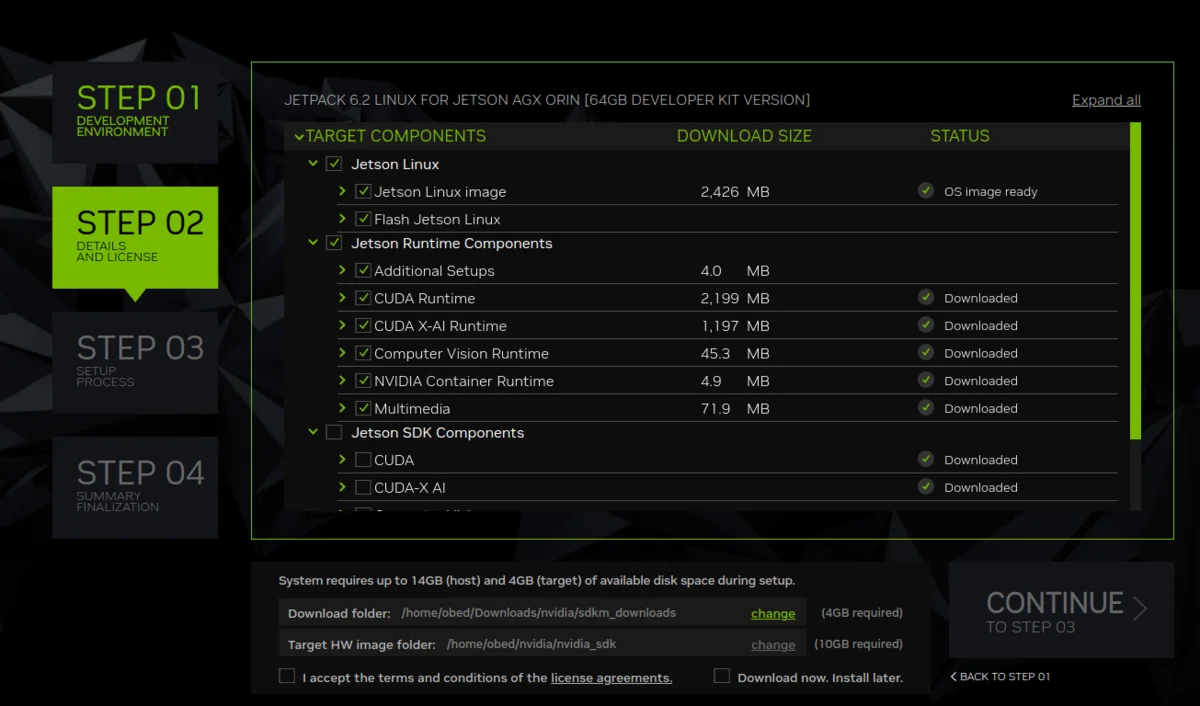
Task: Change the Target HW image folder
Action: (773, 645)
